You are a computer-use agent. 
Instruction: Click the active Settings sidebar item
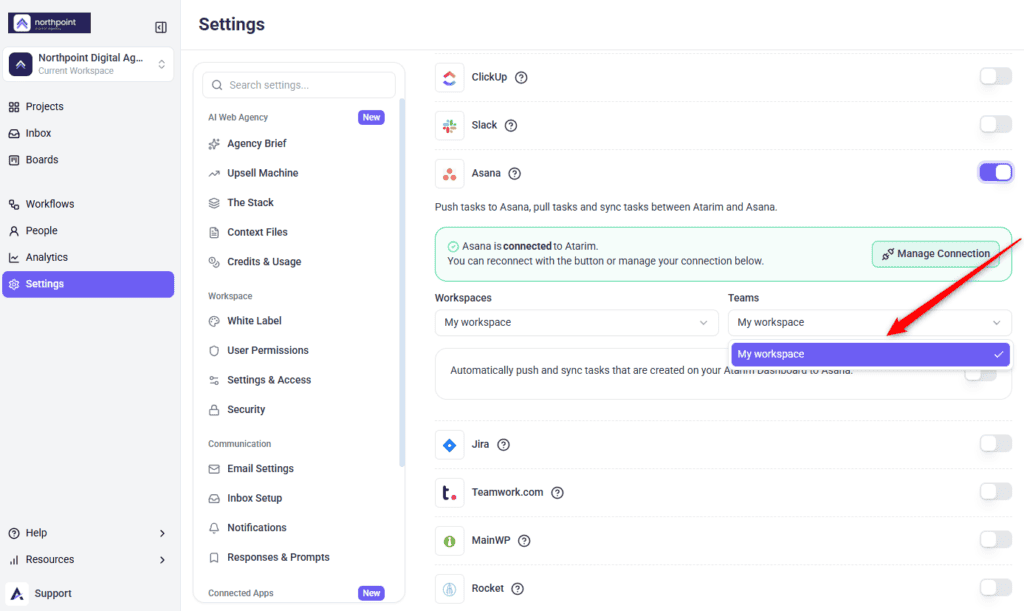pos(88,285)
